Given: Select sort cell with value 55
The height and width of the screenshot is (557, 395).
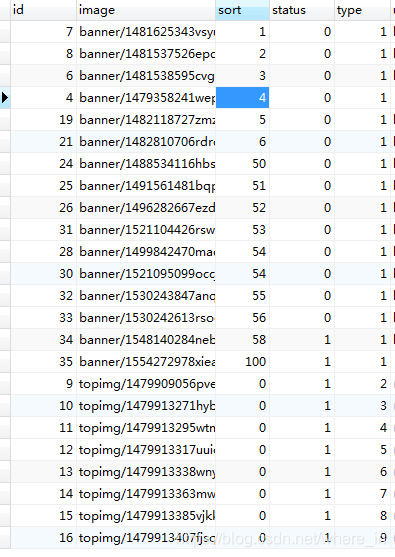Looking at the screenshot, I should point(242,296).
